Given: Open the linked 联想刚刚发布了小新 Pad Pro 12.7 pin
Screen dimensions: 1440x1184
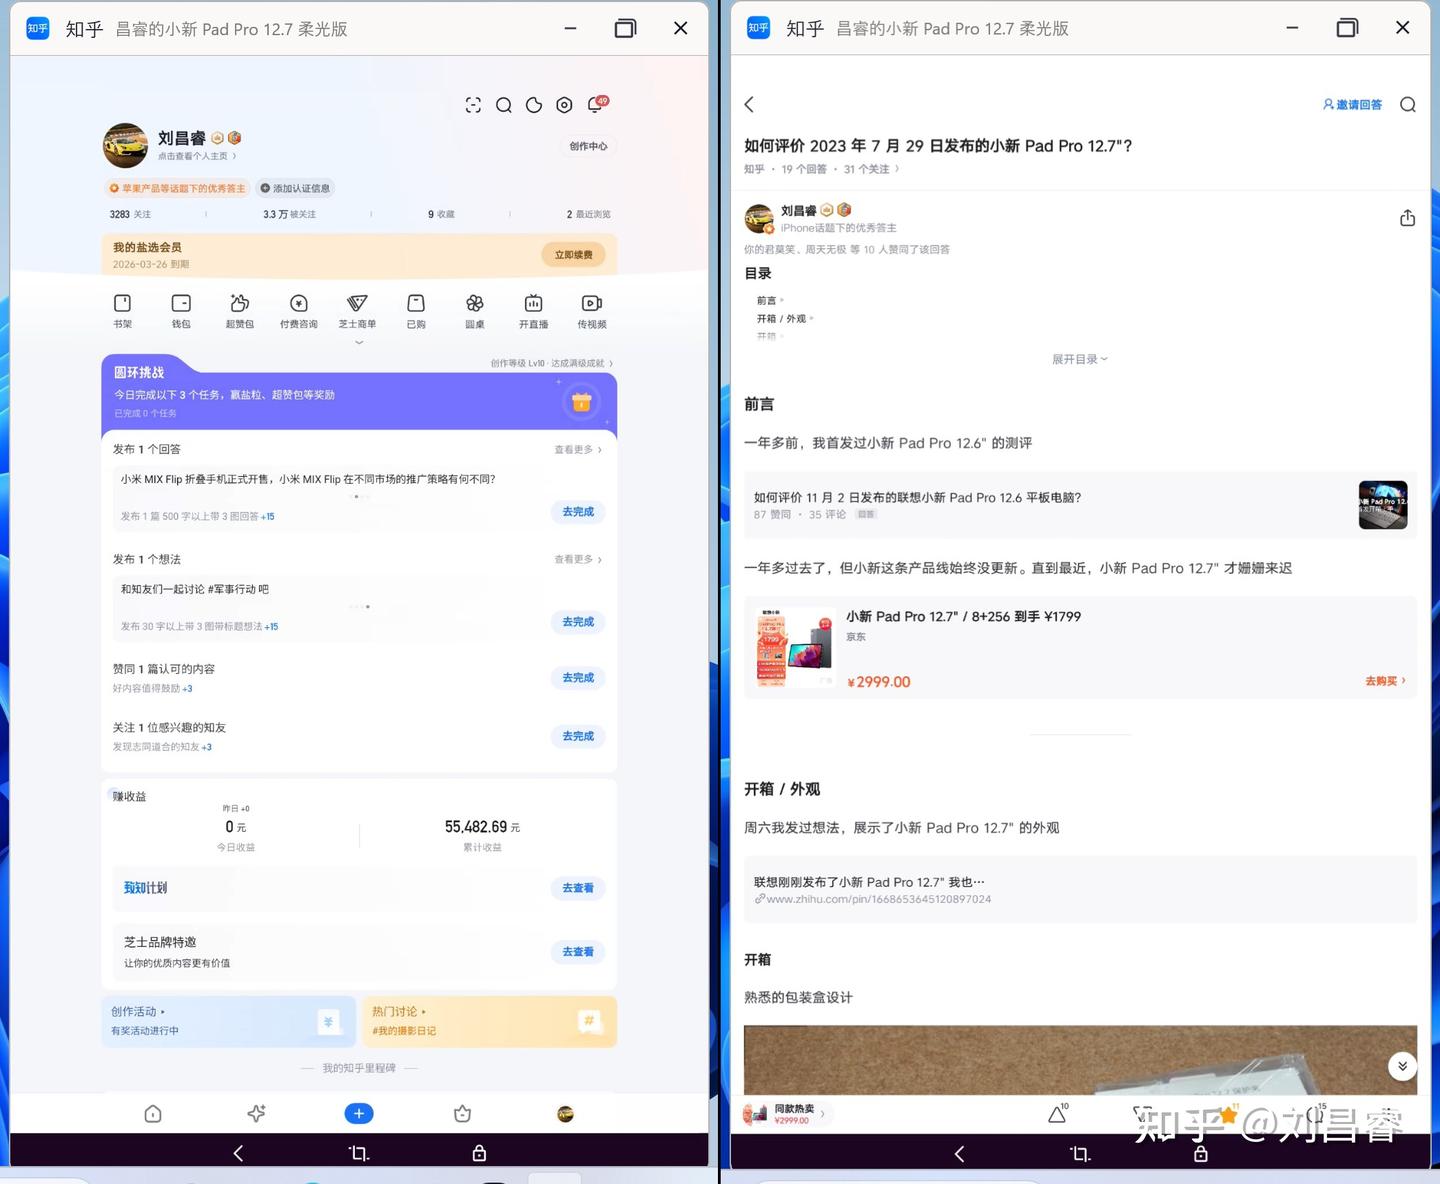Looking at the screenshot, I should pyautogui.click(x=1080, y=890).
